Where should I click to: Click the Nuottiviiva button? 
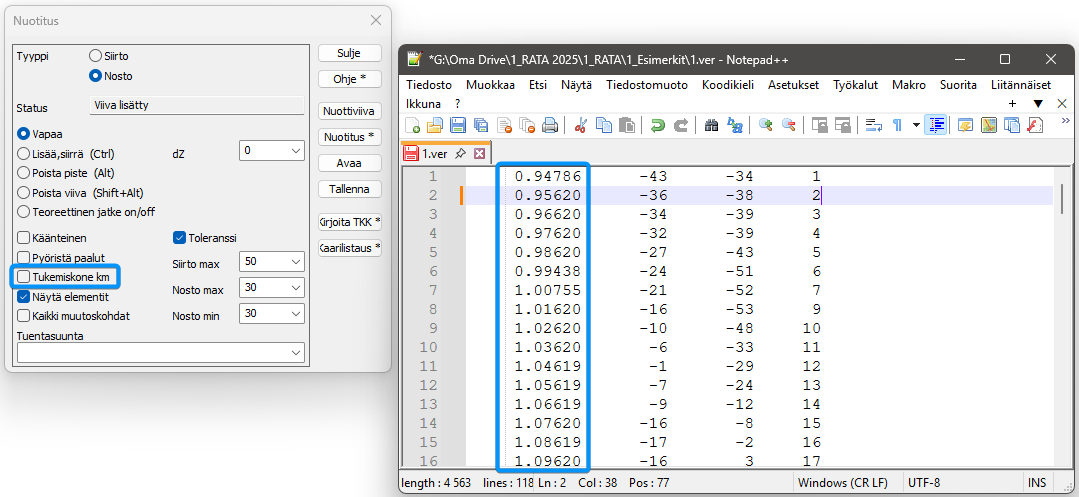coord(350,111)
